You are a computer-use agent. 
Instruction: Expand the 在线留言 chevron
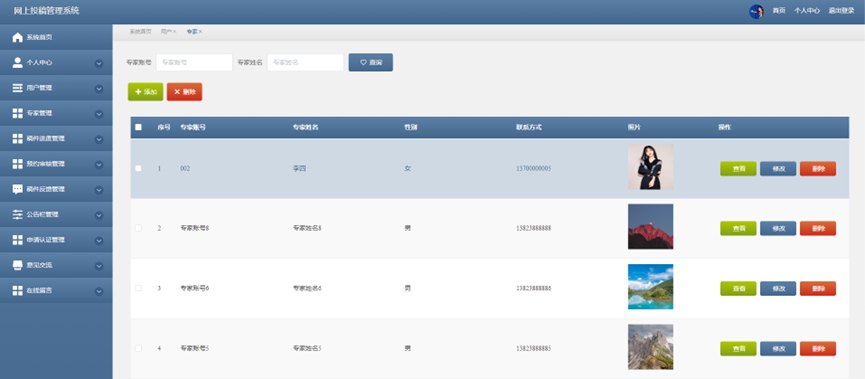tap(99, 291)
